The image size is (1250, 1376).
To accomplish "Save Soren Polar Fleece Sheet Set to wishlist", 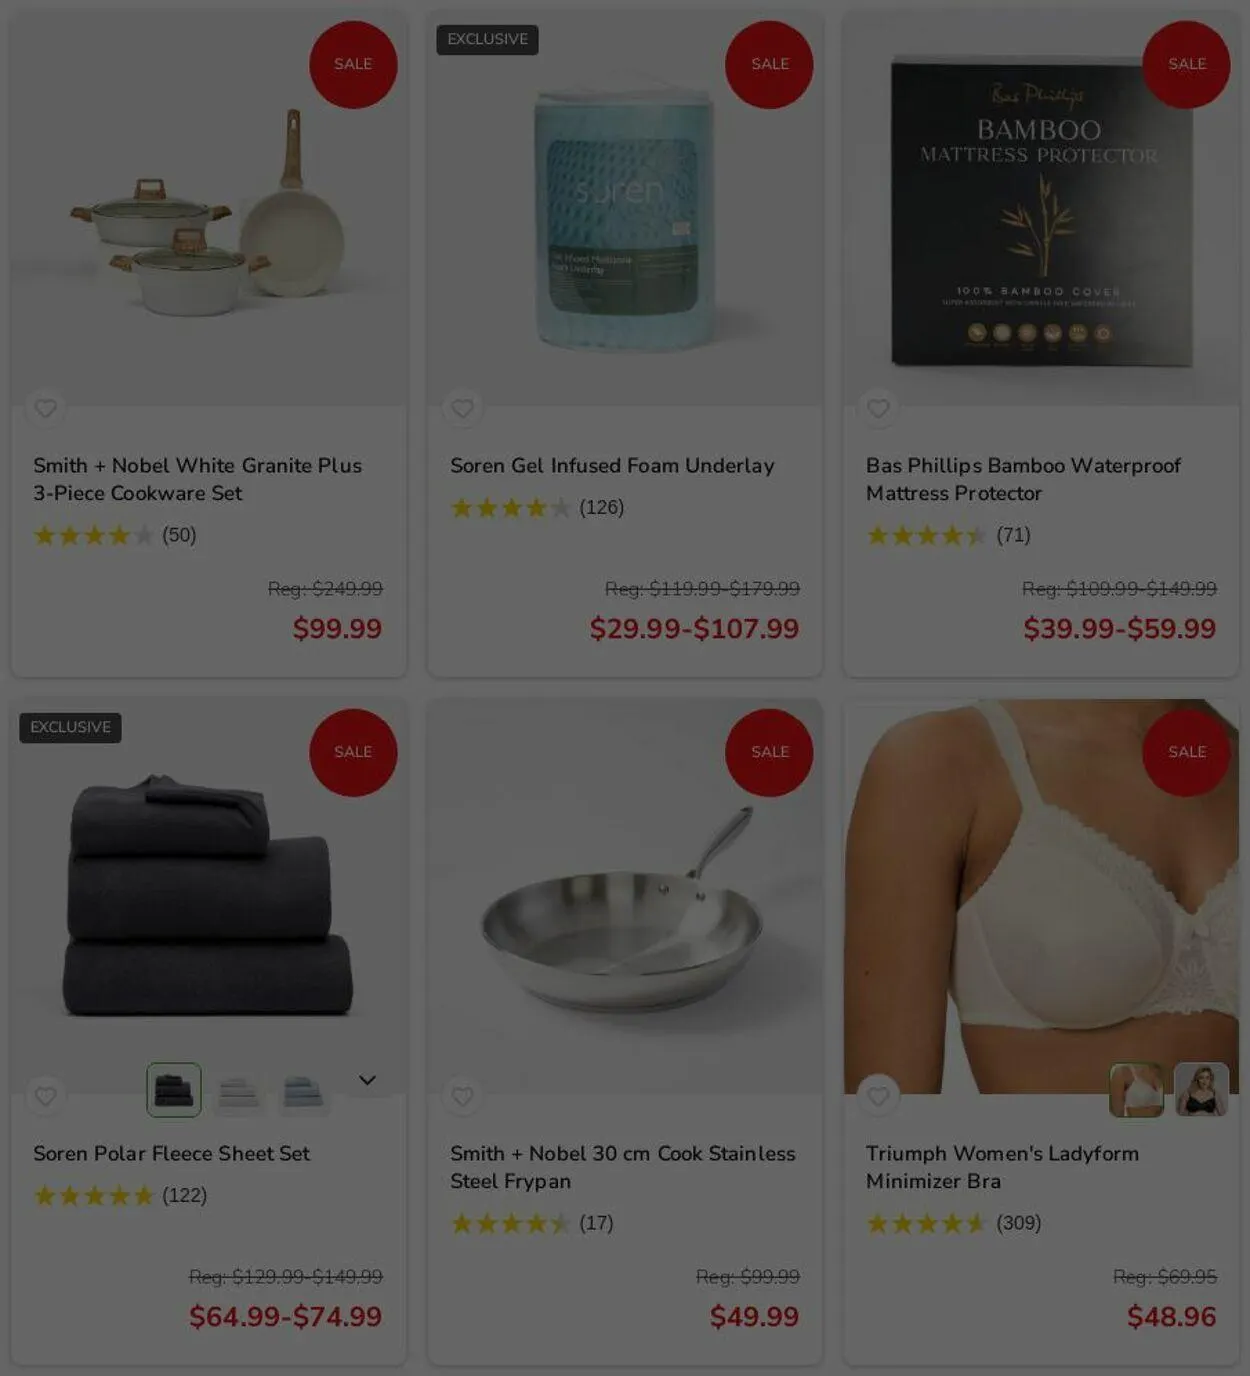I will [x=45, y=1096].
